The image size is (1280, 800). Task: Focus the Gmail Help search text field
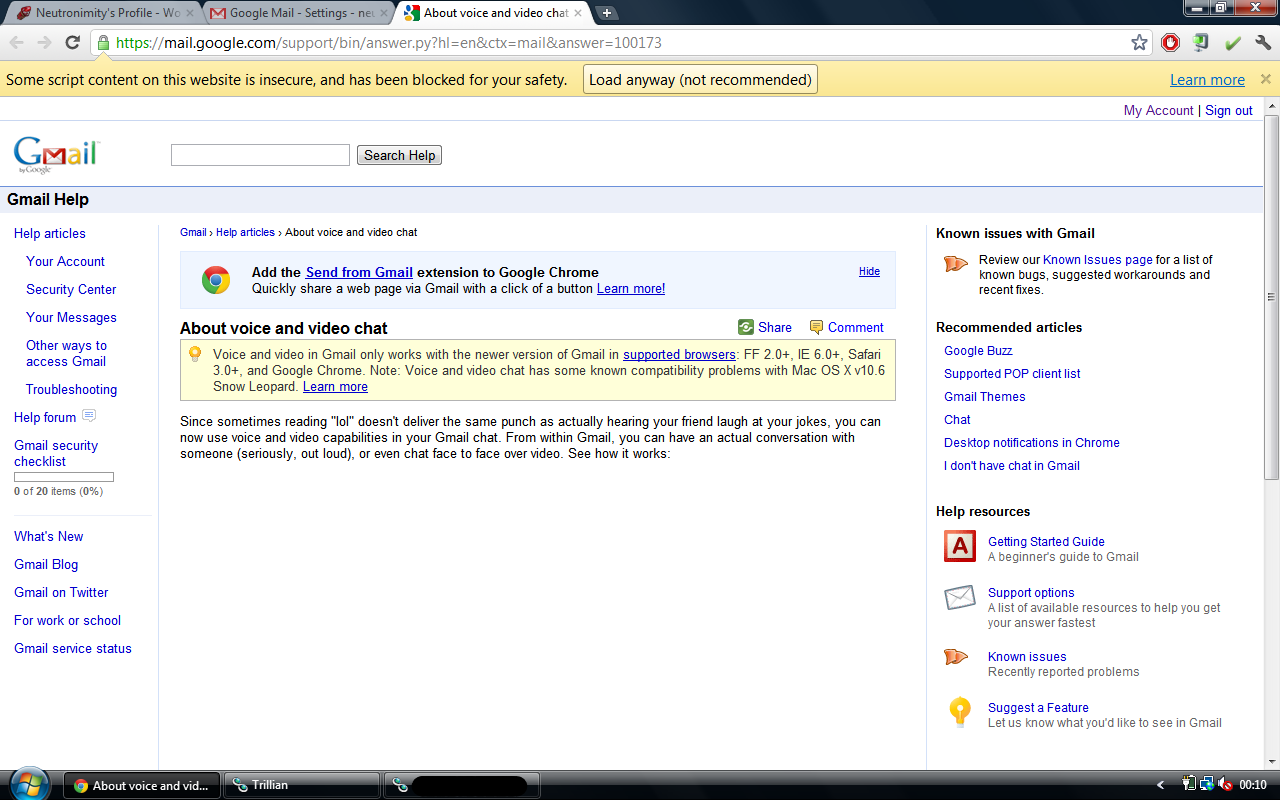260,155
